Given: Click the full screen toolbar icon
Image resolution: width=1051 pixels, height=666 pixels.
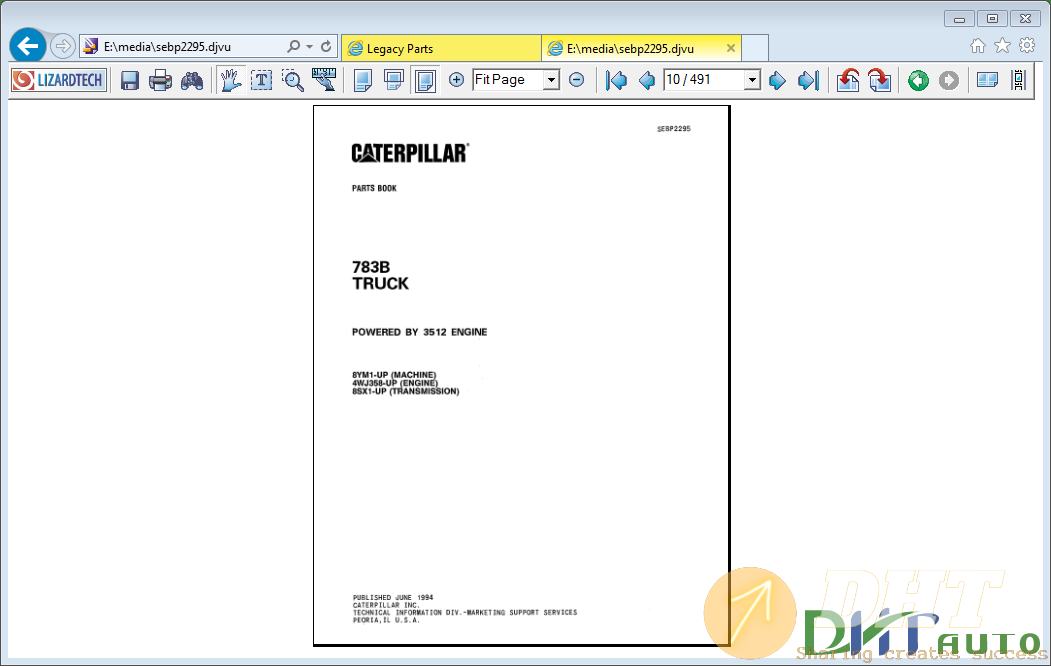Looking at the screenshot, I should tap(1018, 81).
